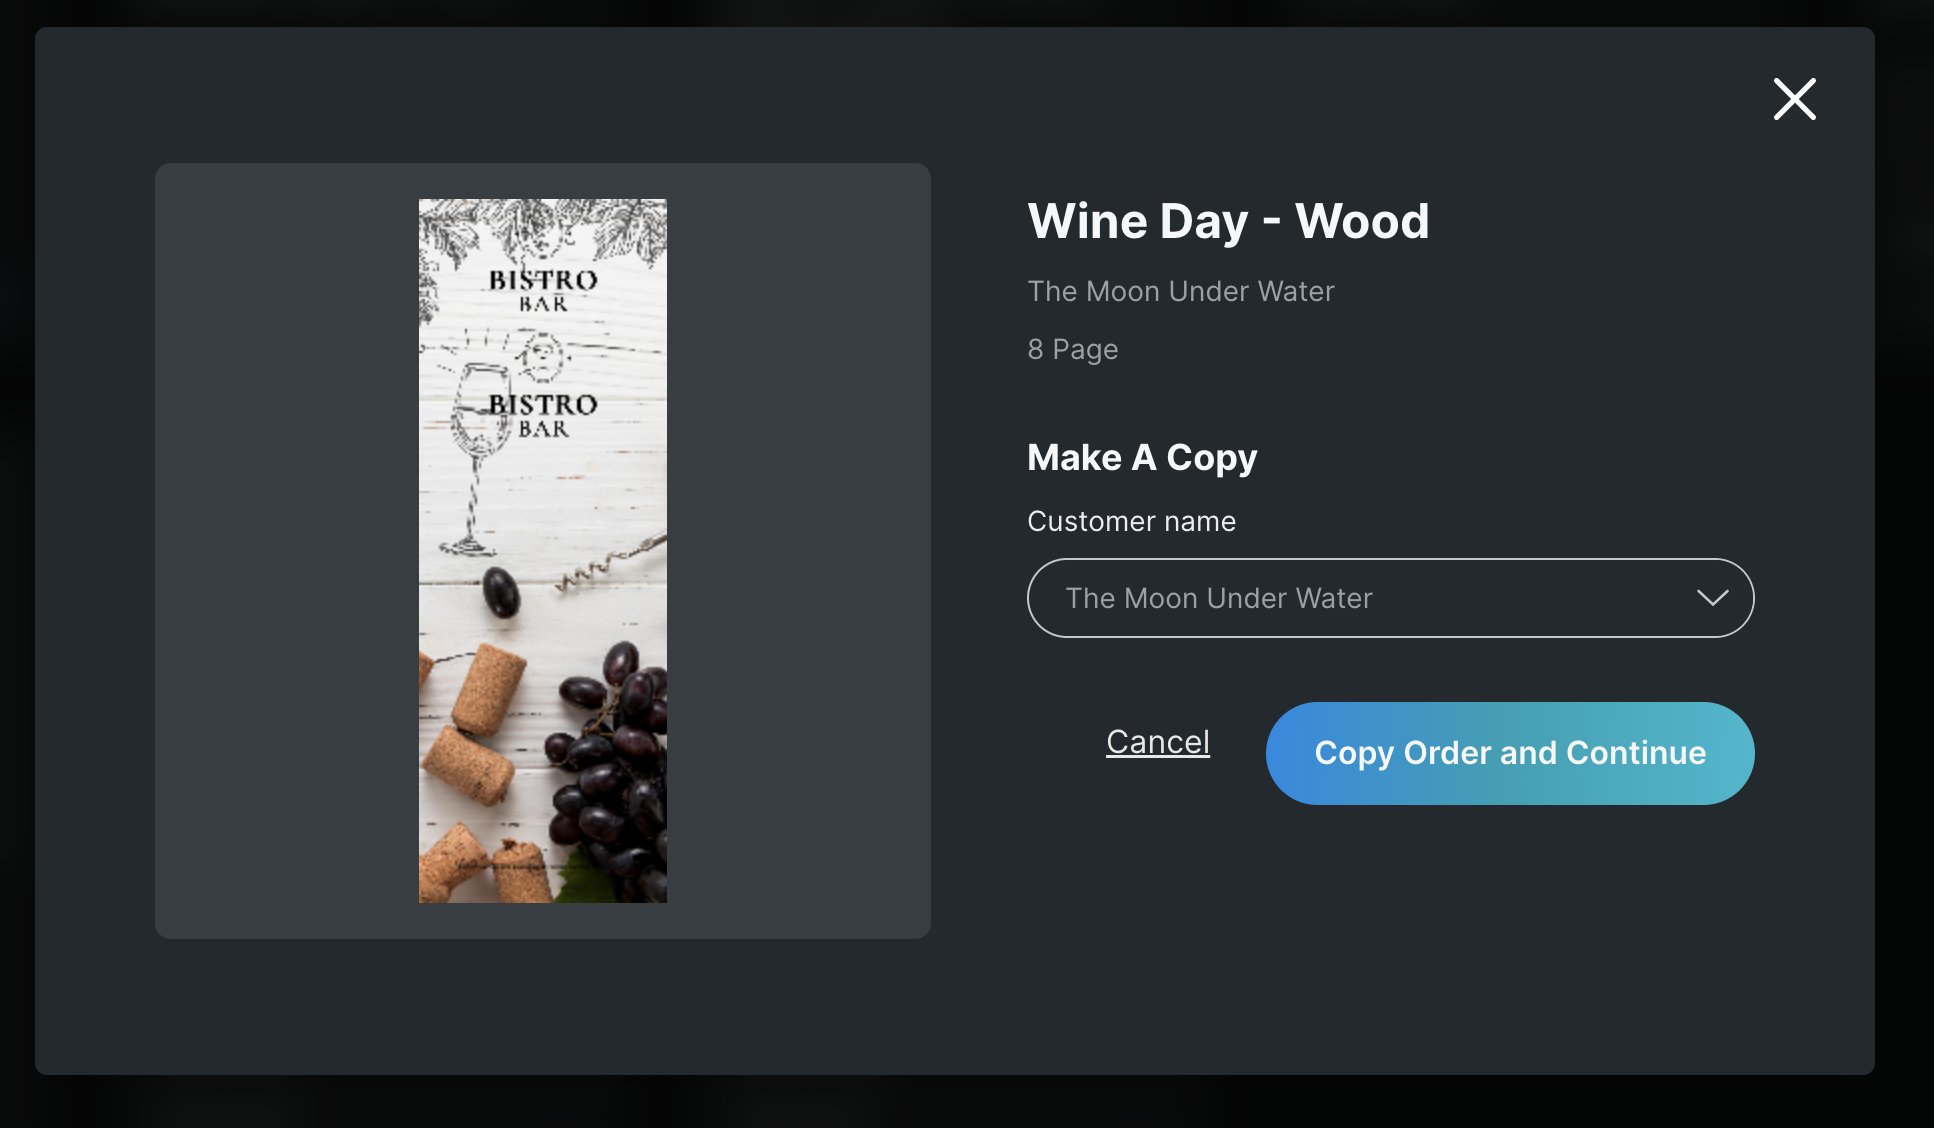Click the chevron beside The Moon Under Water
This screenshot has width=1934, height=1128.
tap(1712, 598)
